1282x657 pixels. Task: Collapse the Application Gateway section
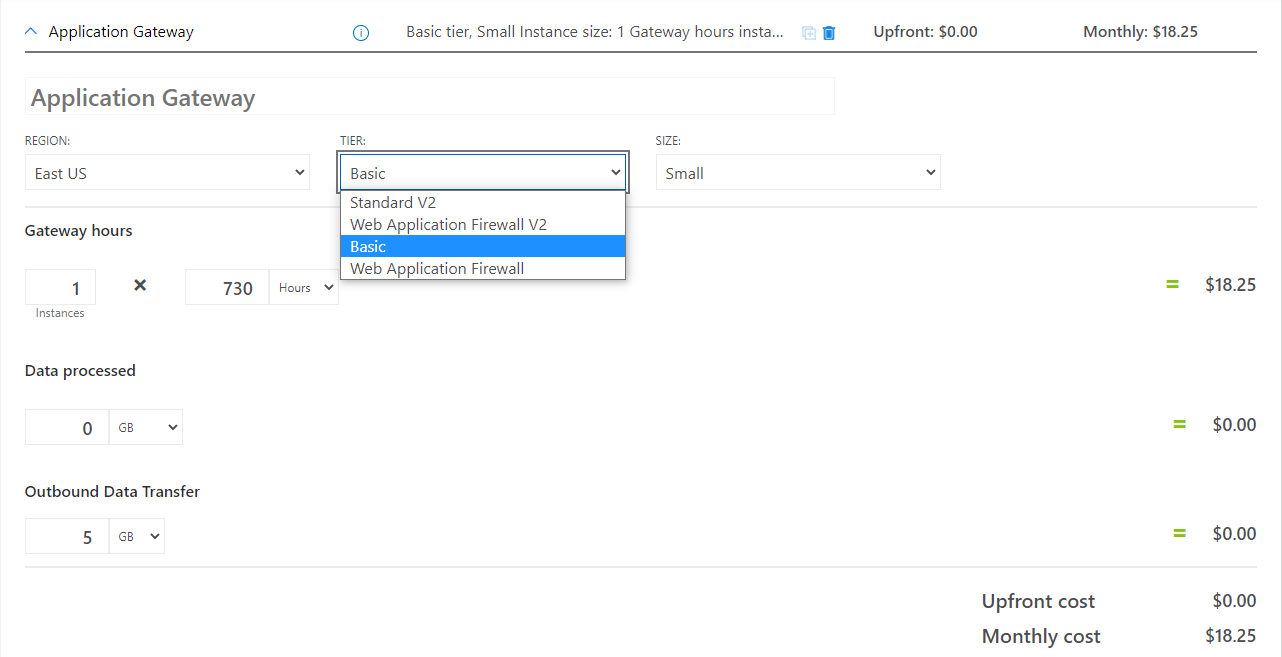pos(29,31)
